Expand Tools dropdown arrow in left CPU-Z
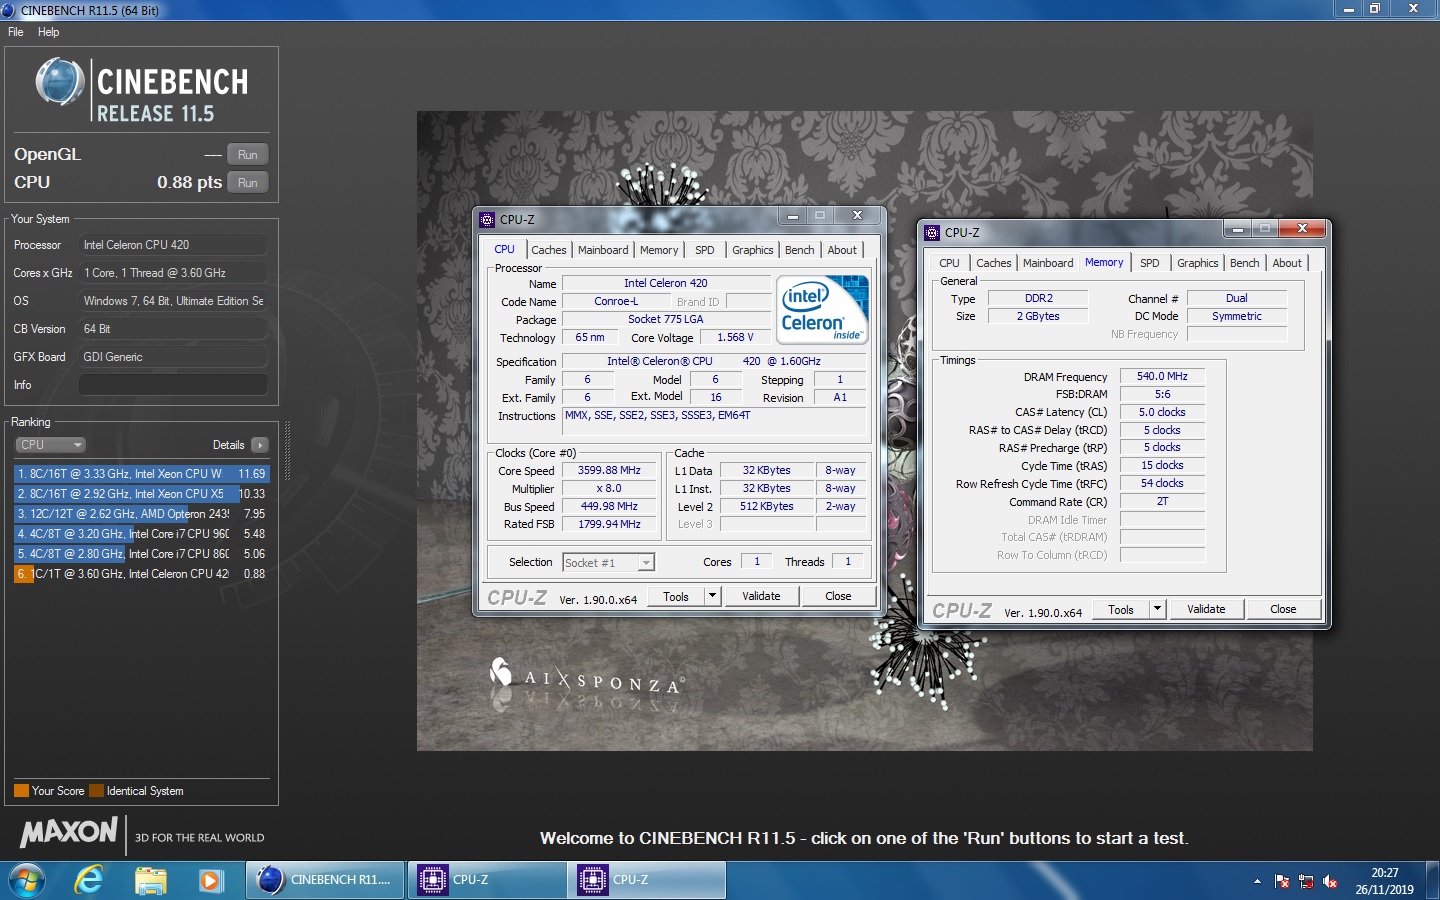1440x900 pixels. pyautogui.click(x=712, y=597)
